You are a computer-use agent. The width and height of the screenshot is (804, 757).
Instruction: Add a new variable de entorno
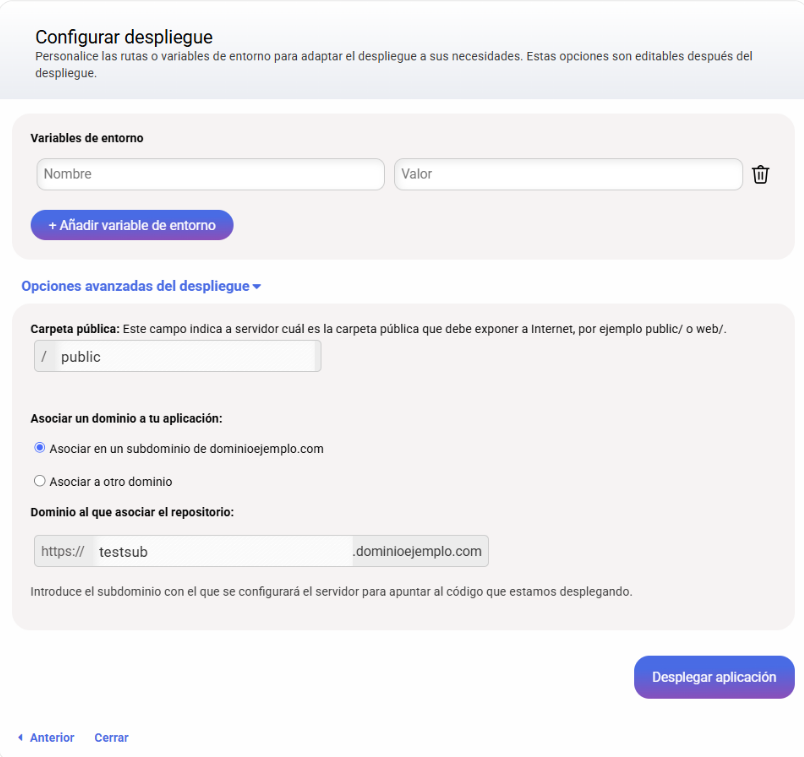[x=132, y=225]
